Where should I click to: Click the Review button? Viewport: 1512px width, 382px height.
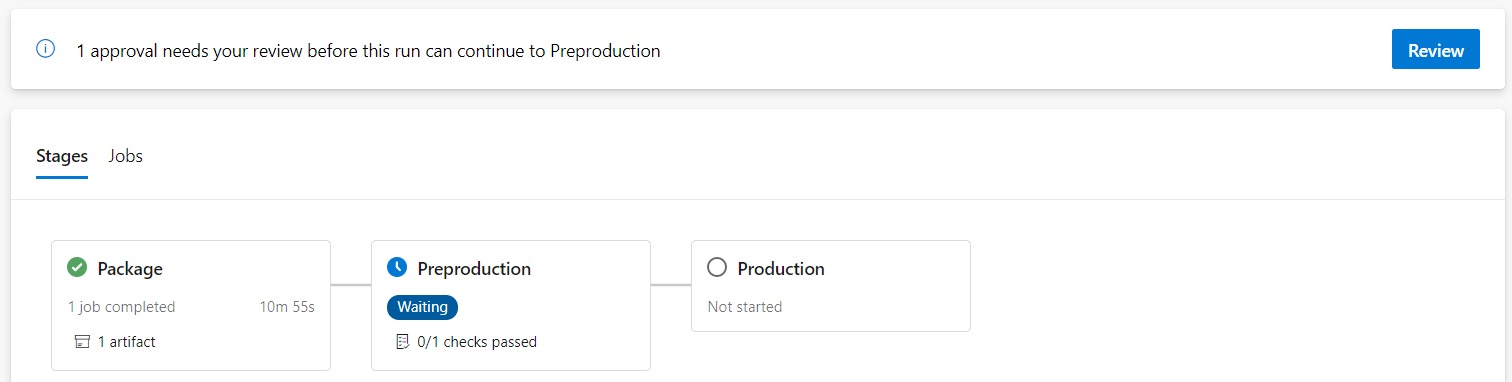pos(1435,50)
